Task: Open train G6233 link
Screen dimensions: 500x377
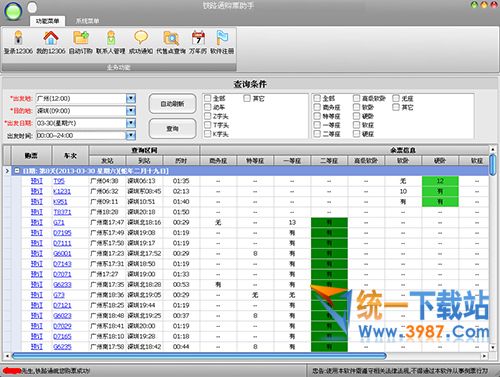Action: pyautogui.click(x=62, y=284)
